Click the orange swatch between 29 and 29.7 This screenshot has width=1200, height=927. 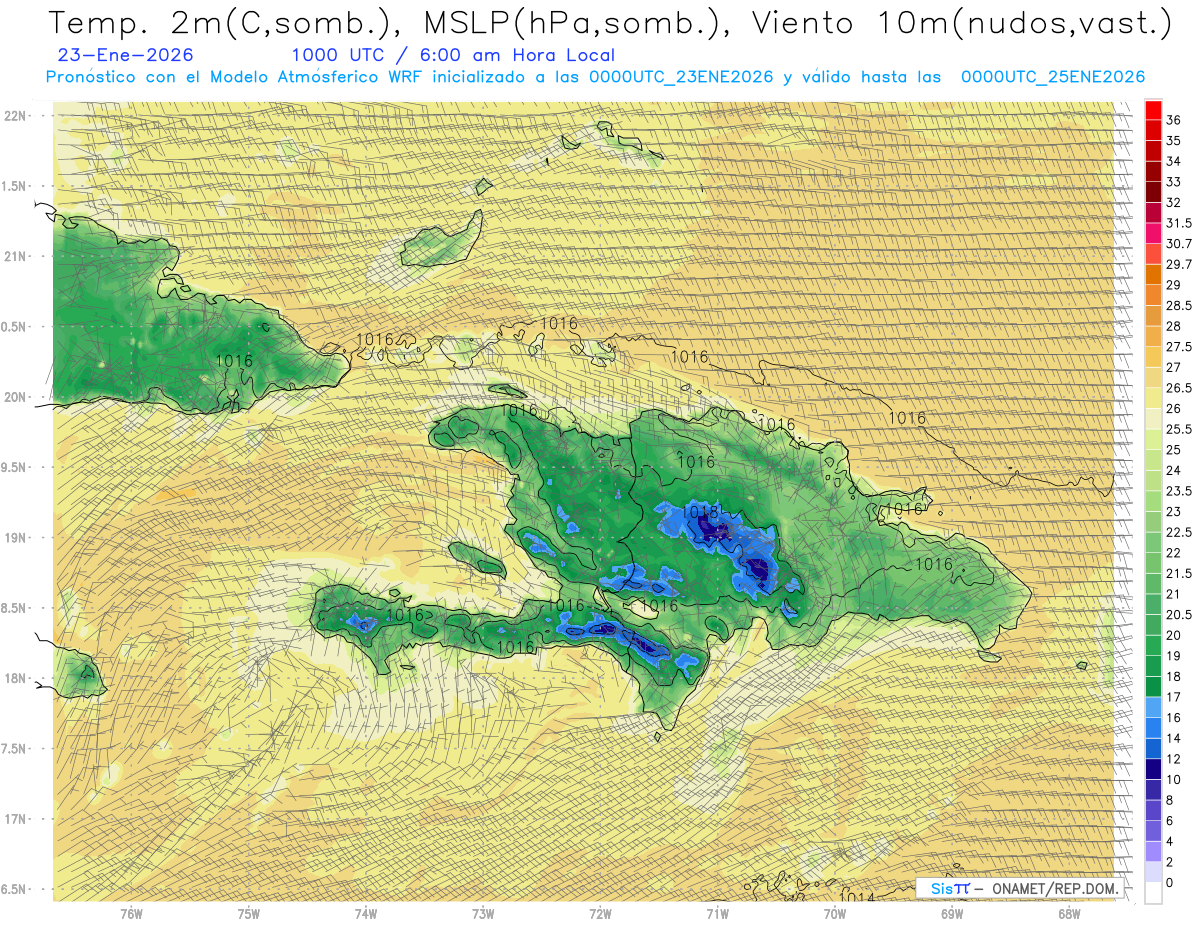click(1153, 274)
